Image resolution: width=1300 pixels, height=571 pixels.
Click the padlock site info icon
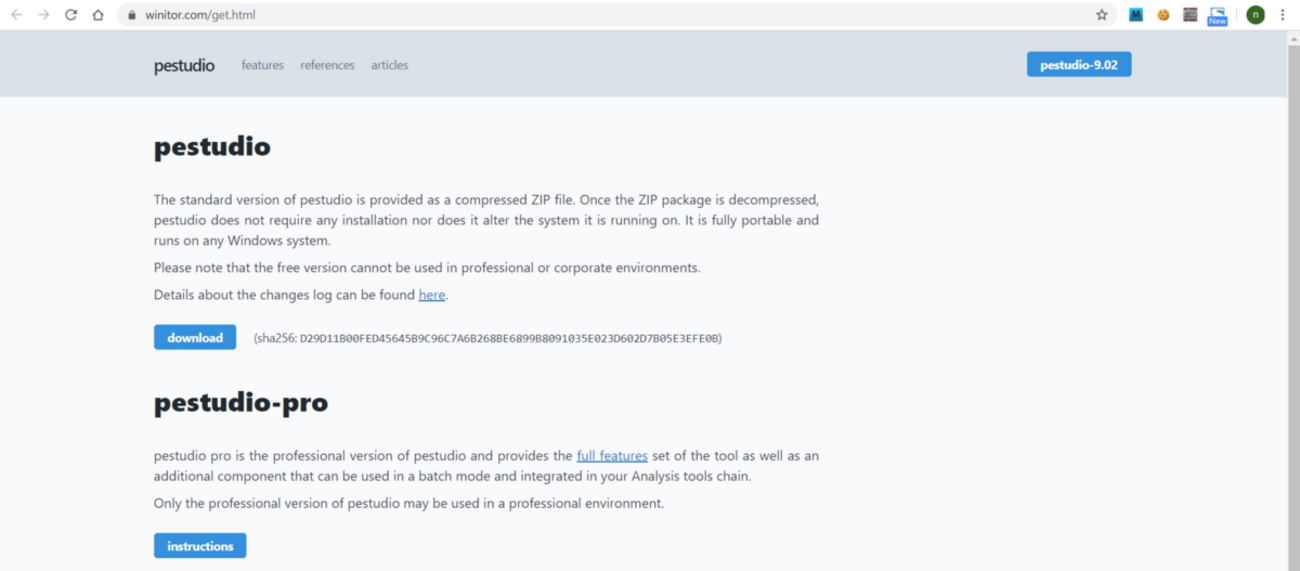pyautogui.click(x=131, y=15)
